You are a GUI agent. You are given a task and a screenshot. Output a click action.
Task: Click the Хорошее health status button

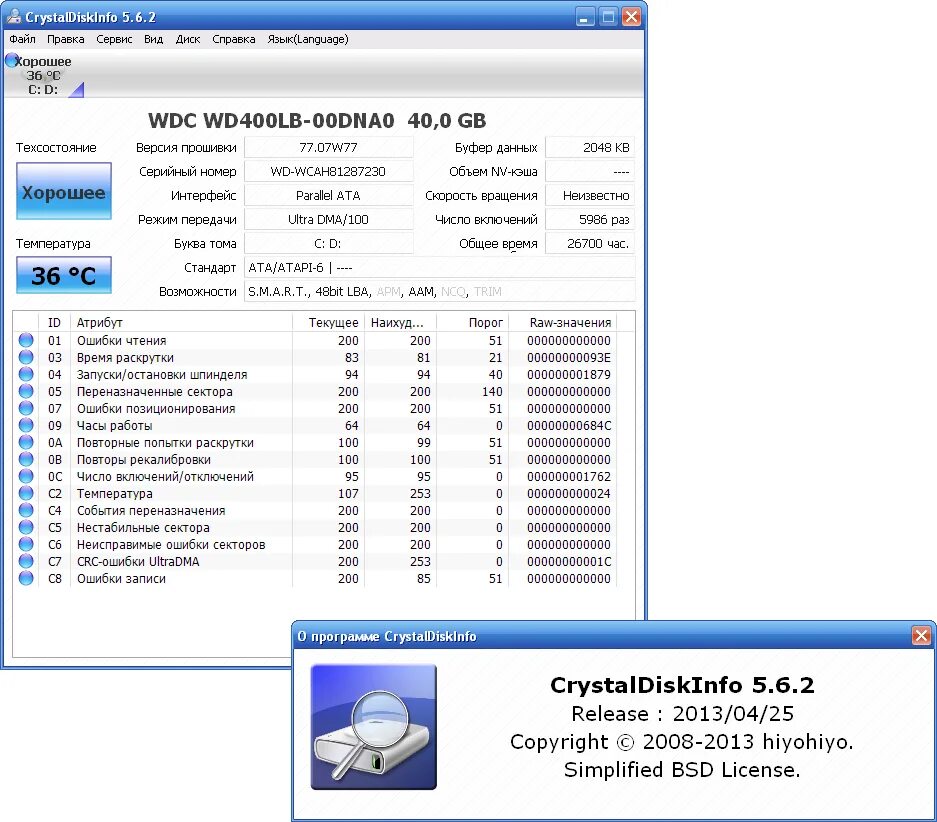click(x=64, y=191)
